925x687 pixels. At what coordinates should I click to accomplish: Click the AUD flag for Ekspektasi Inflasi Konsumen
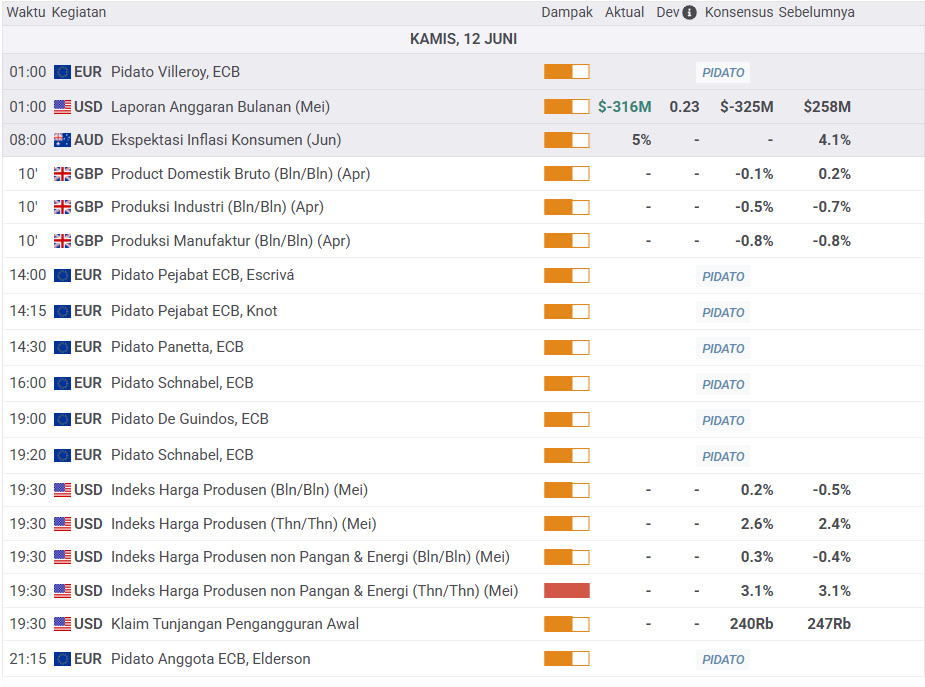coord(63,140)
